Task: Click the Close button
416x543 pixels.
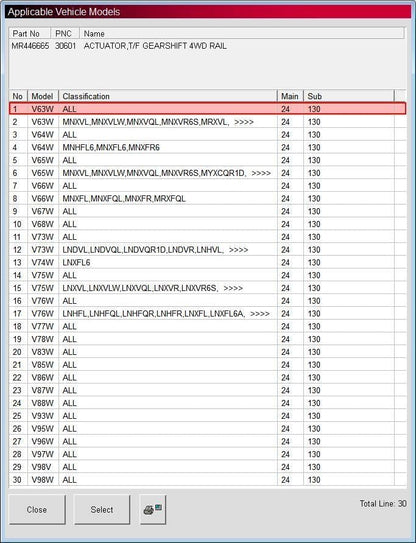Action: click(37, 509)
